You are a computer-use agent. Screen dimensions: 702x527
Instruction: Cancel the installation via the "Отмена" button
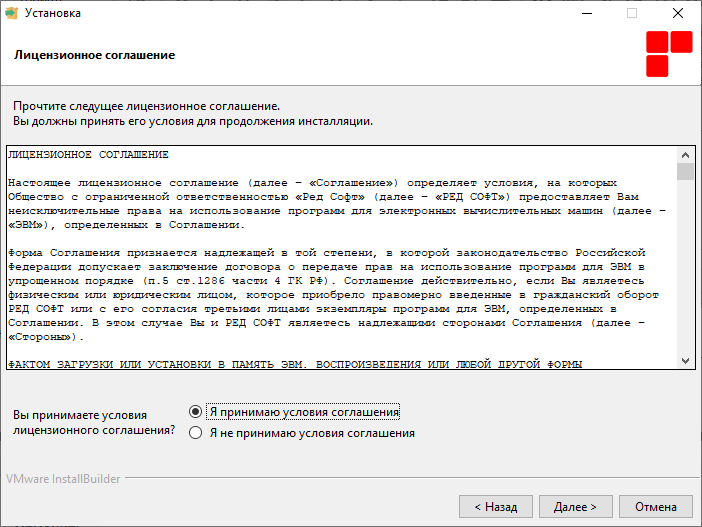(x=655, y=506)
